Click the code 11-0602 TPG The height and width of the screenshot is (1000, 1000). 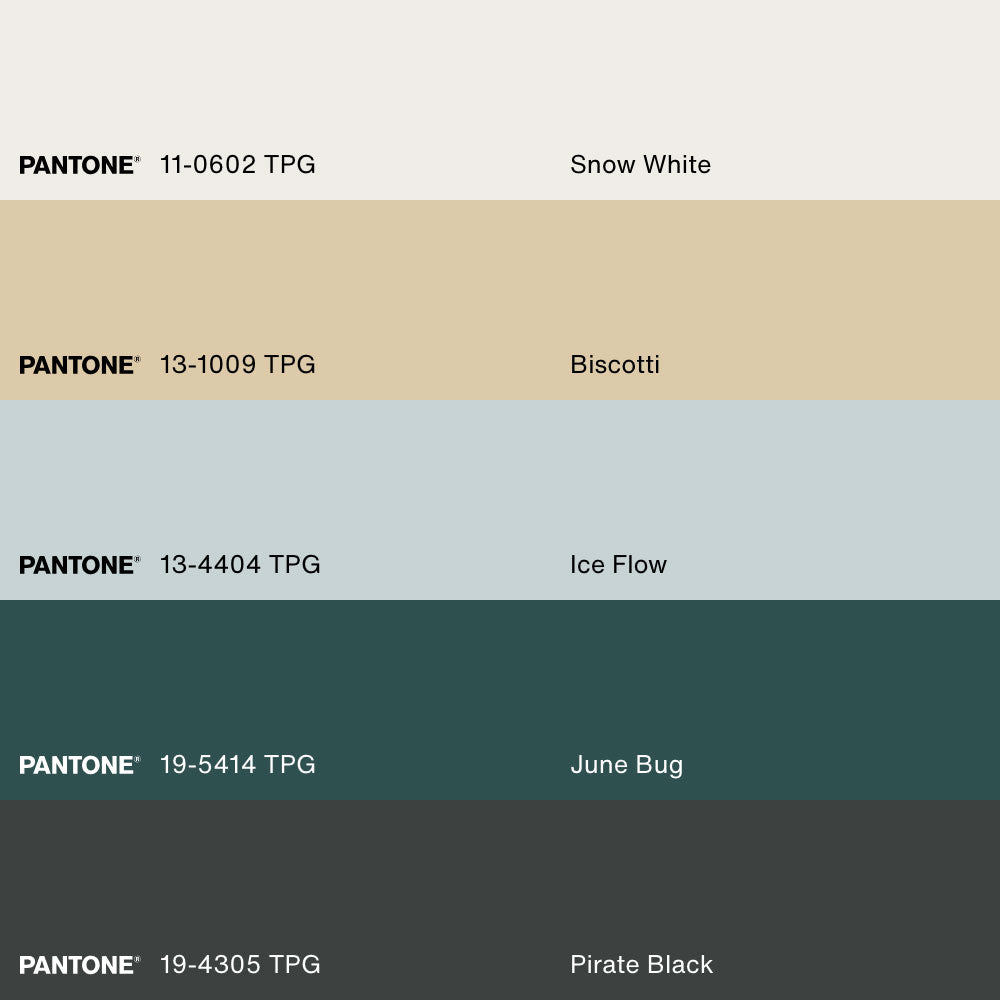click(x=238, y=165)
